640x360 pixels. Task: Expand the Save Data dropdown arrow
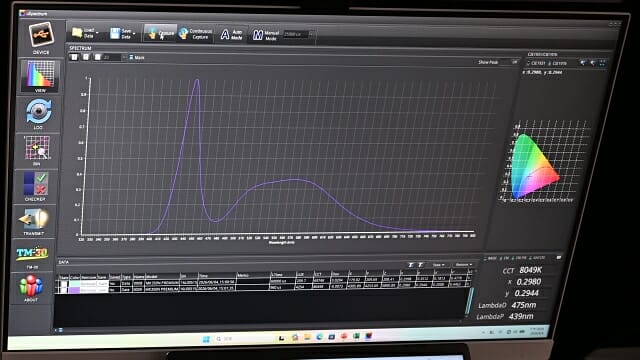(134, 34)
